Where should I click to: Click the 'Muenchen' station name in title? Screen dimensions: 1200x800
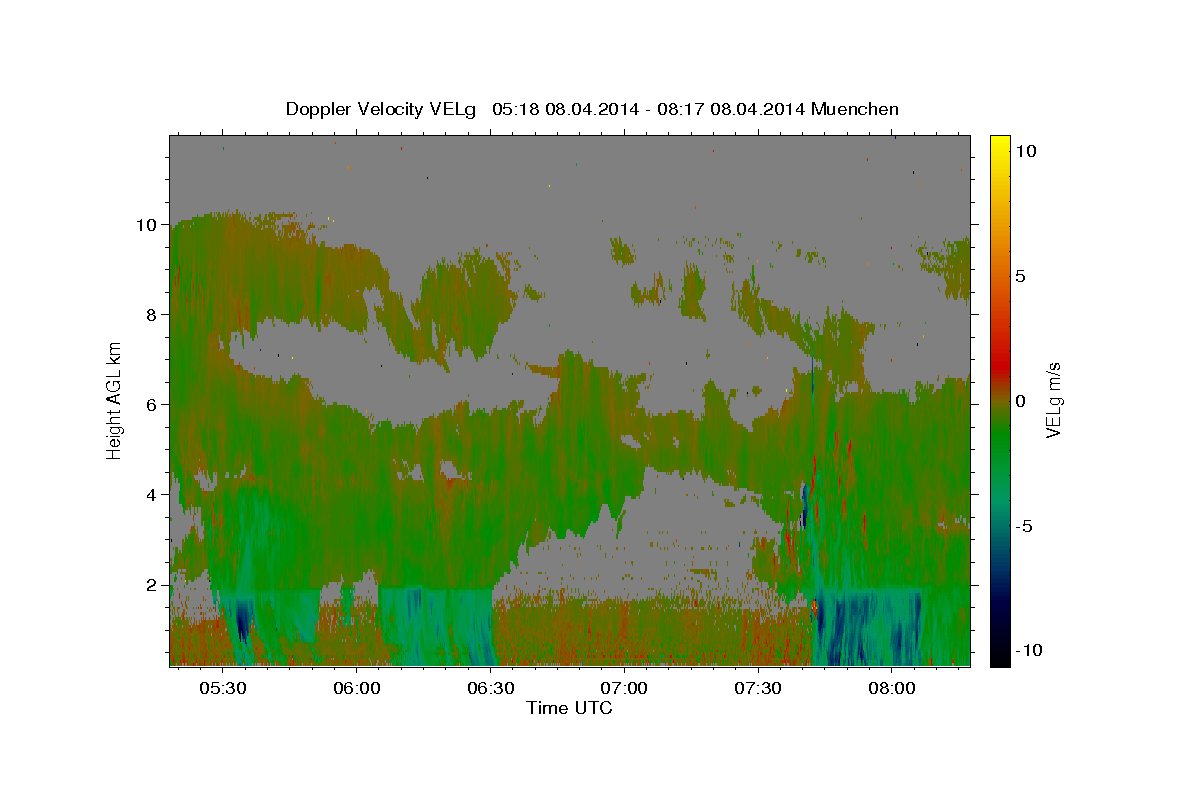[x=855, y=109]
